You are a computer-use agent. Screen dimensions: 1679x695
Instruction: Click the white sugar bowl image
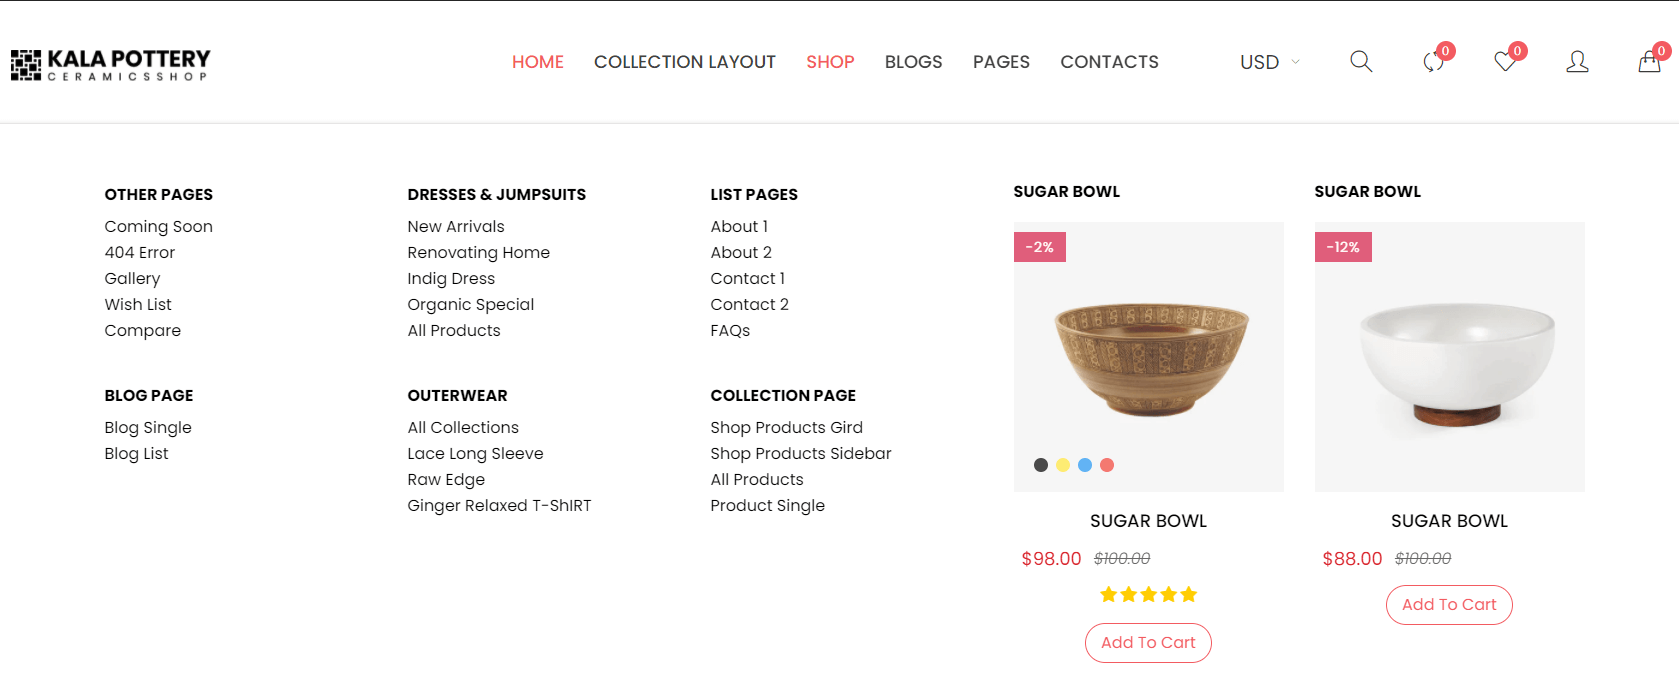coord(1450,357)
